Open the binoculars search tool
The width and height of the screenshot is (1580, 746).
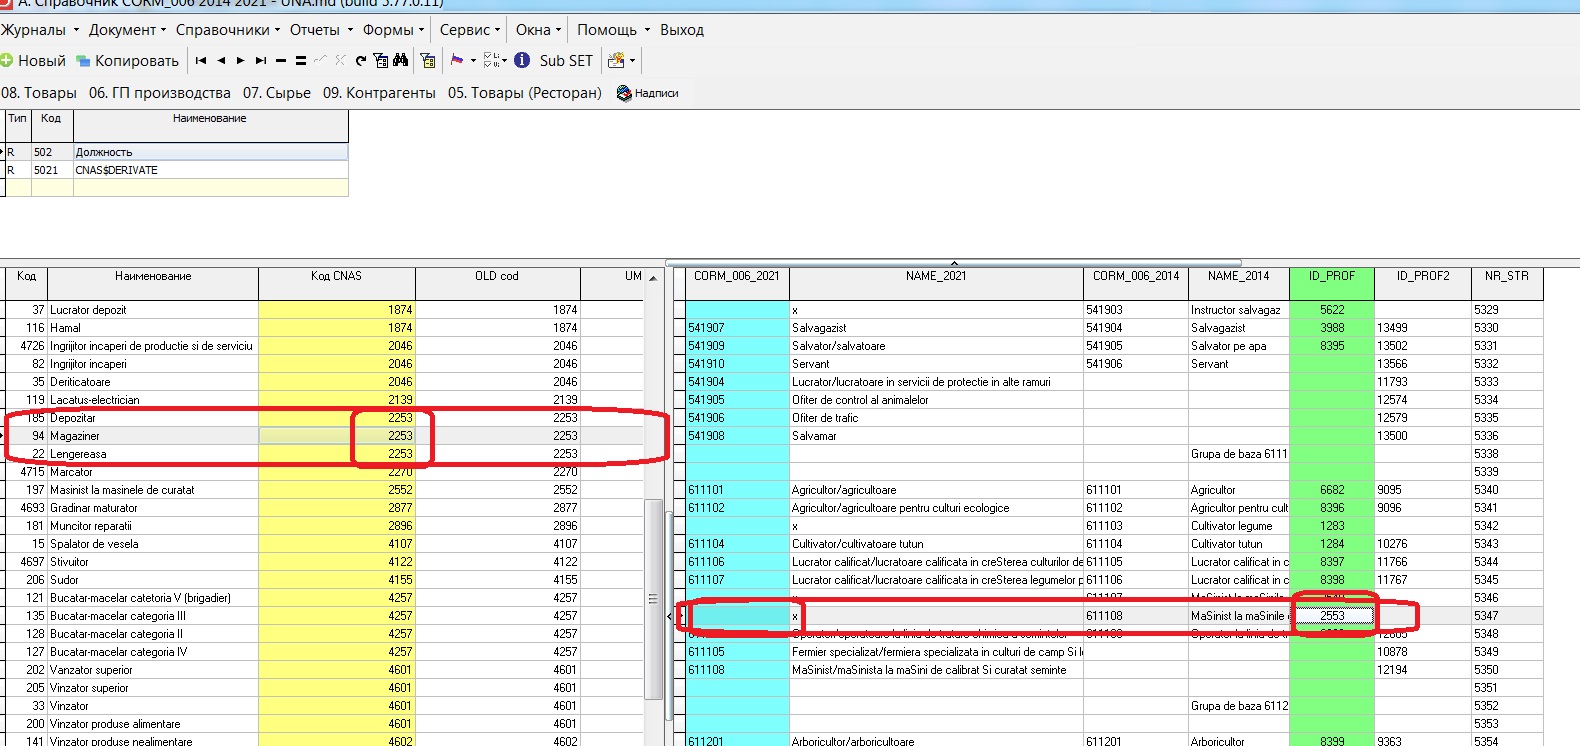(400, 60)
